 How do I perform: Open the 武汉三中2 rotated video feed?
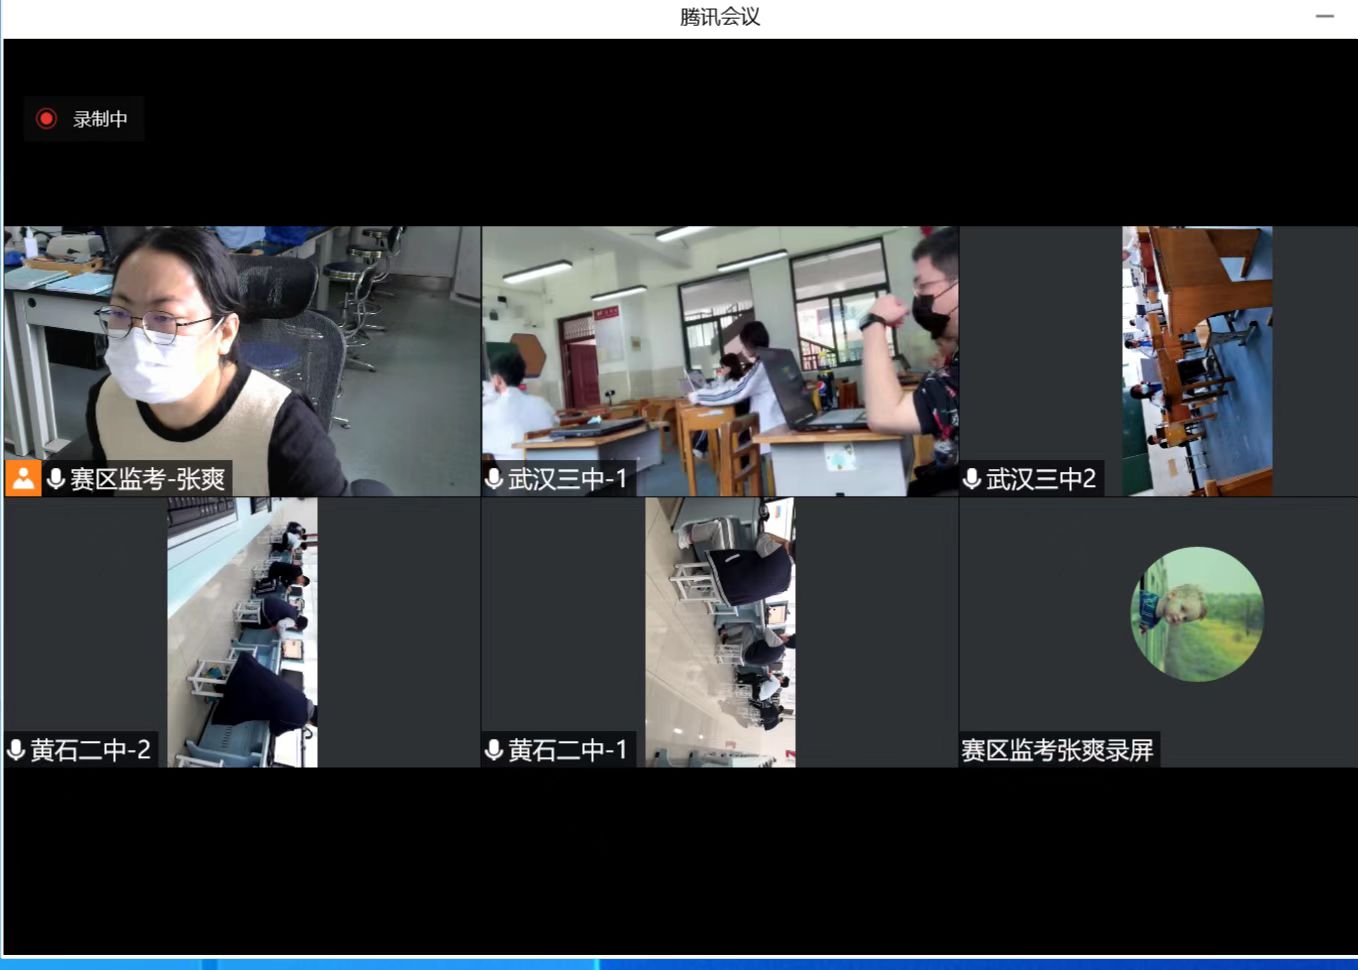[1197, 360]
